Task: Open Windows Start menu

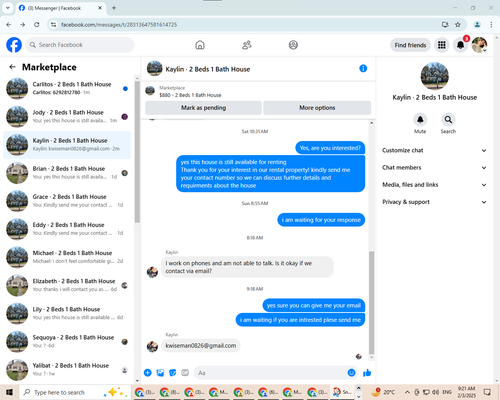Action: [x=9, y=392]
